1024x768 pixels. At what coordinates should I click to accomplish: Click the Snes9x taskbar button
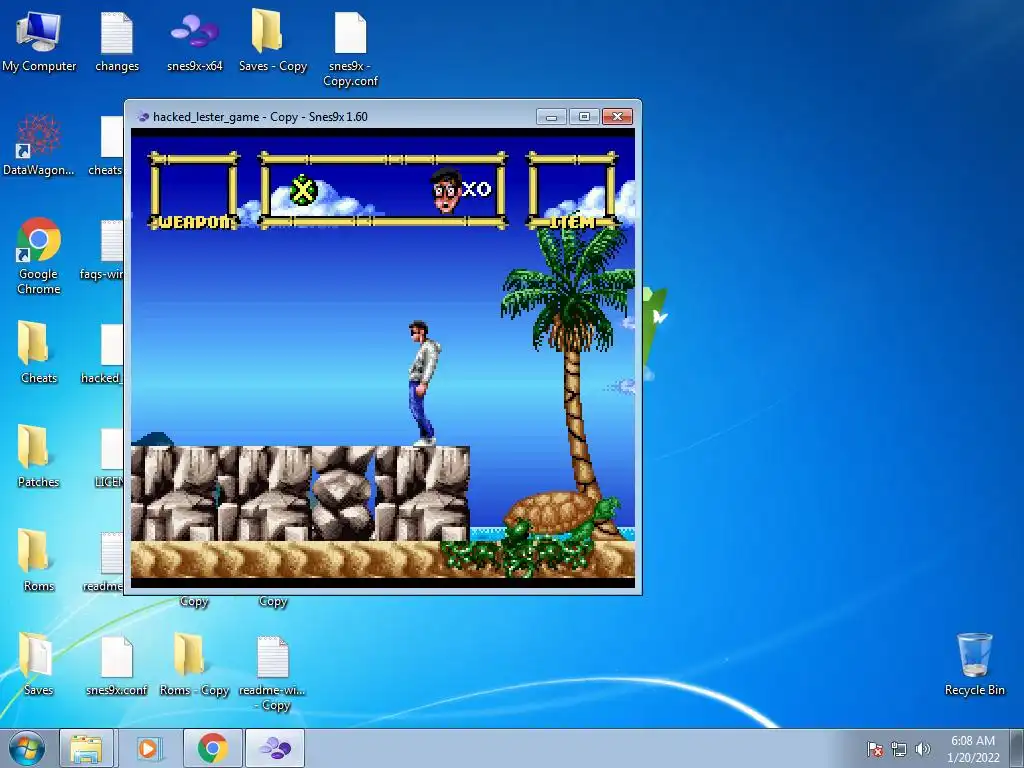click(x=275, y=748)
